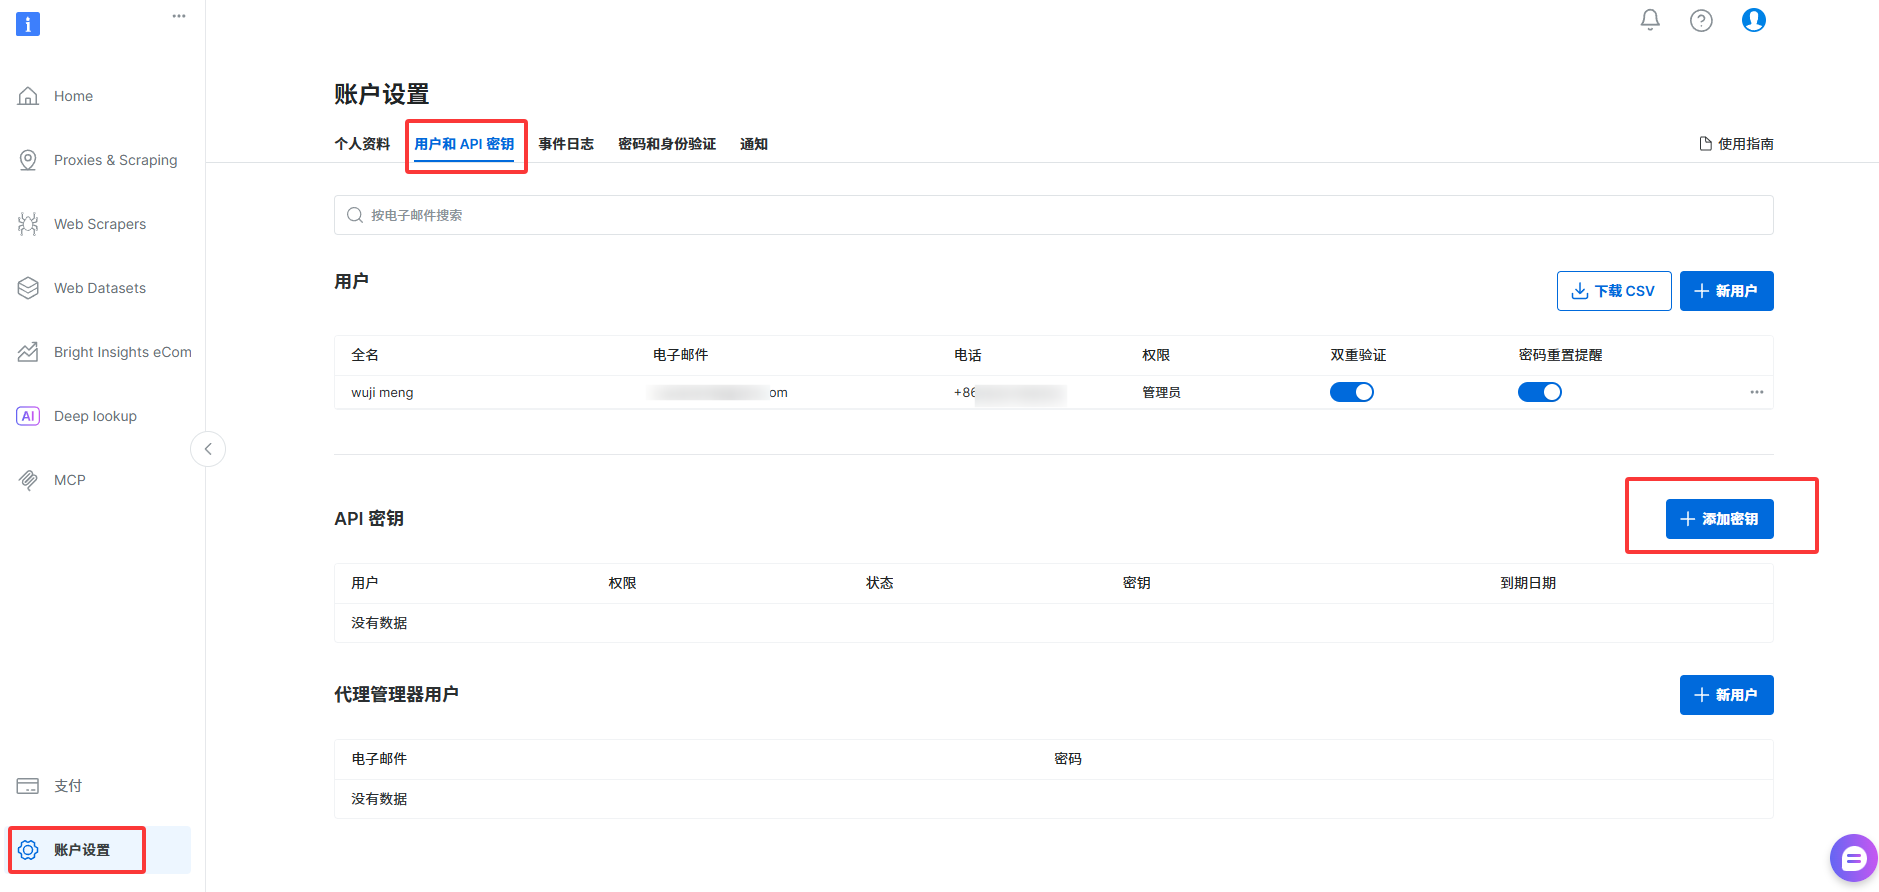Open 使用指南 guide link
This screenshot has width=1879, height=892.
[x=1737, y=144]
